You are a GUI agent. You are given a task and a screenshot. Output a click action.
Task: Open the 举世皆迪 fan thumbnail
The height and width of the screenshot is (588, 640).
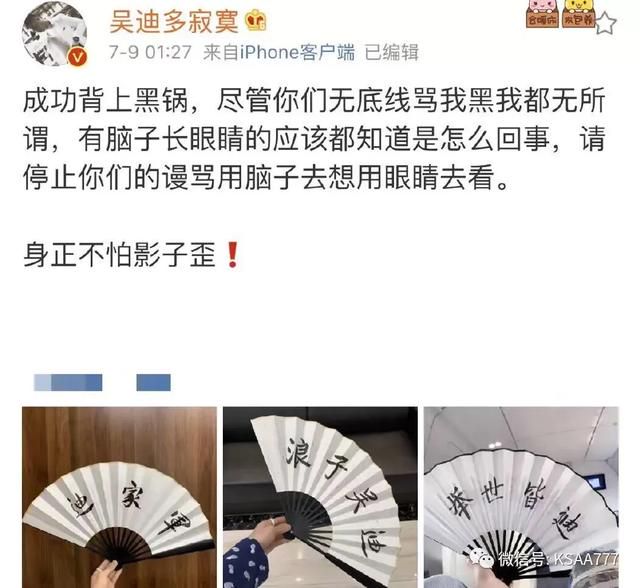tap(521, 497)
